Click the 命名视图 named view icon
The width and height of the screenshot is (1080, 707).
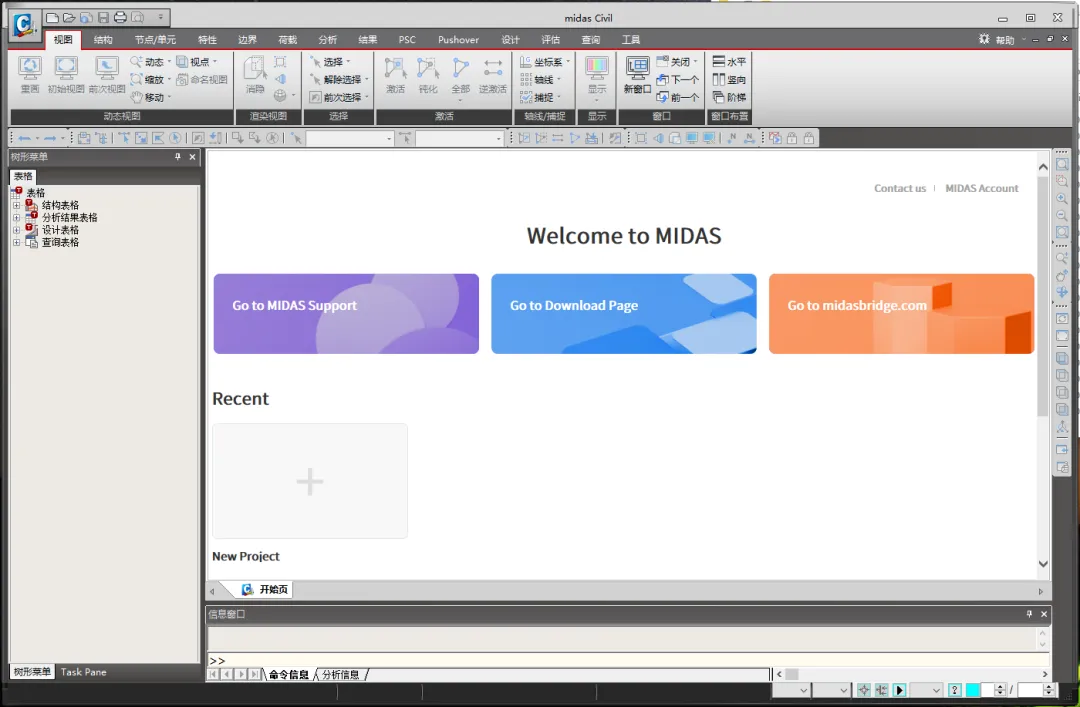[202, 79]
